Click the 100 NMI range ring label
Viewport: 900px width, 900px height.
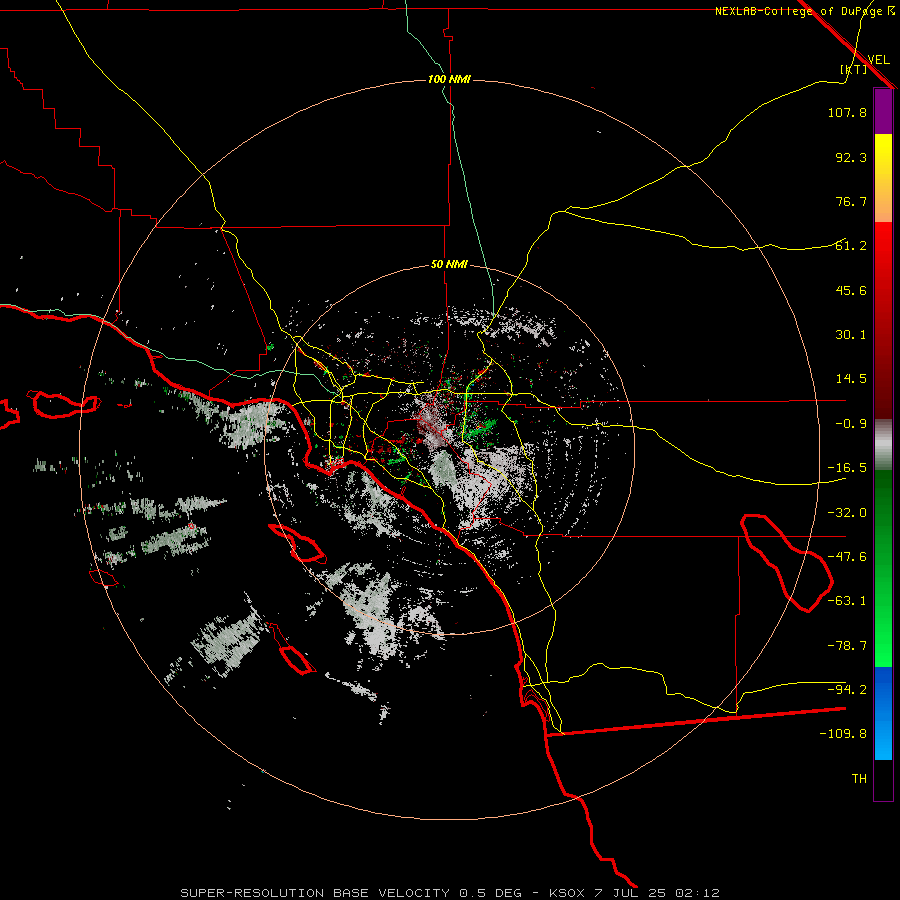[x=449, y=79]
